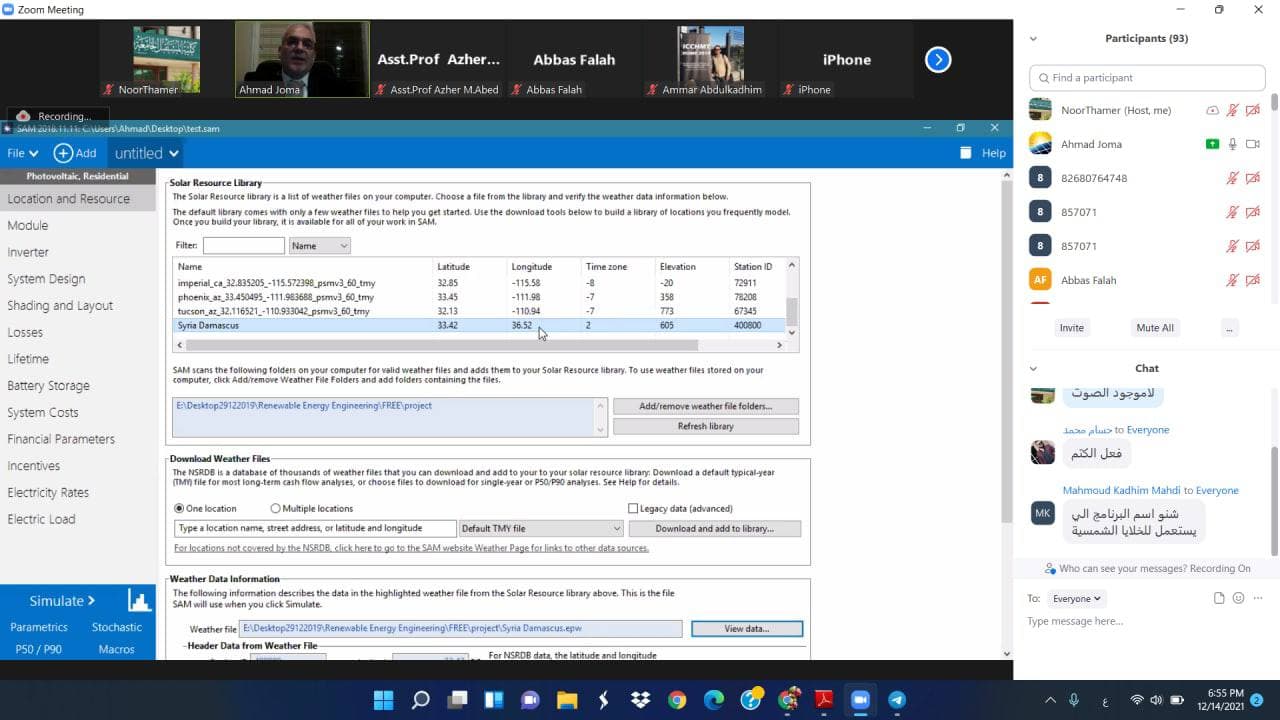
Task: Open Windows Search from taskbar
Action: click(420, 700)
